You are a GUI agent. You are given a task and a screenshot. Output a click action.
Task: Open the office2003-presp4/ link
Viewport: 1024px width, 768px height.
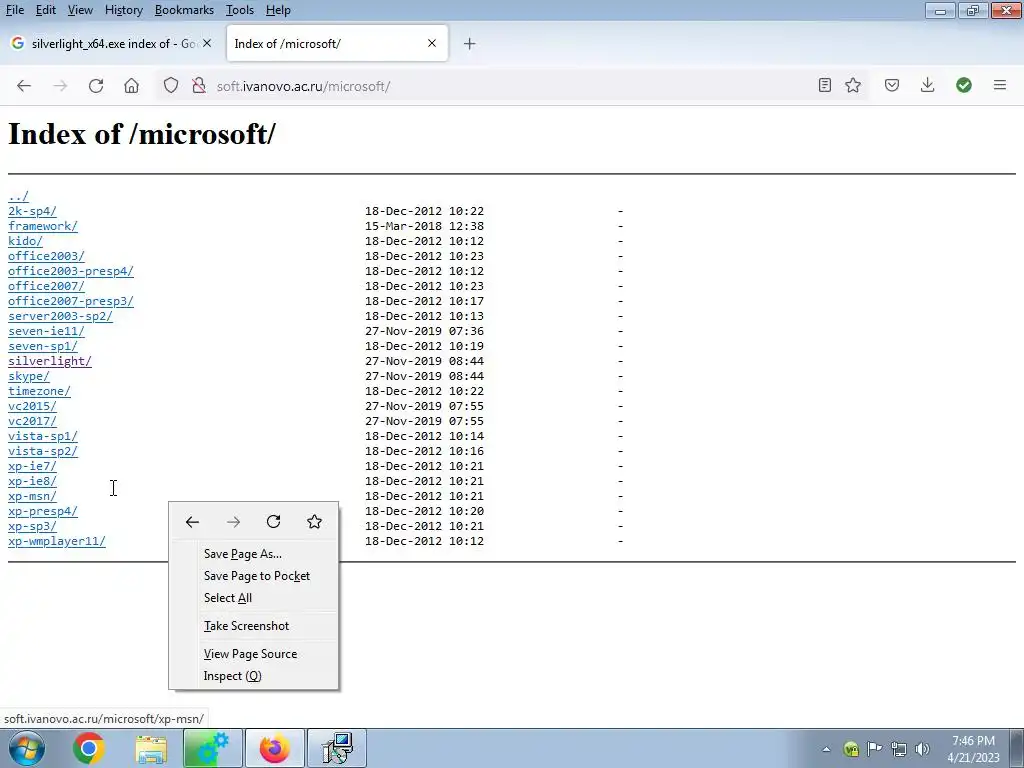coord(71,271)
